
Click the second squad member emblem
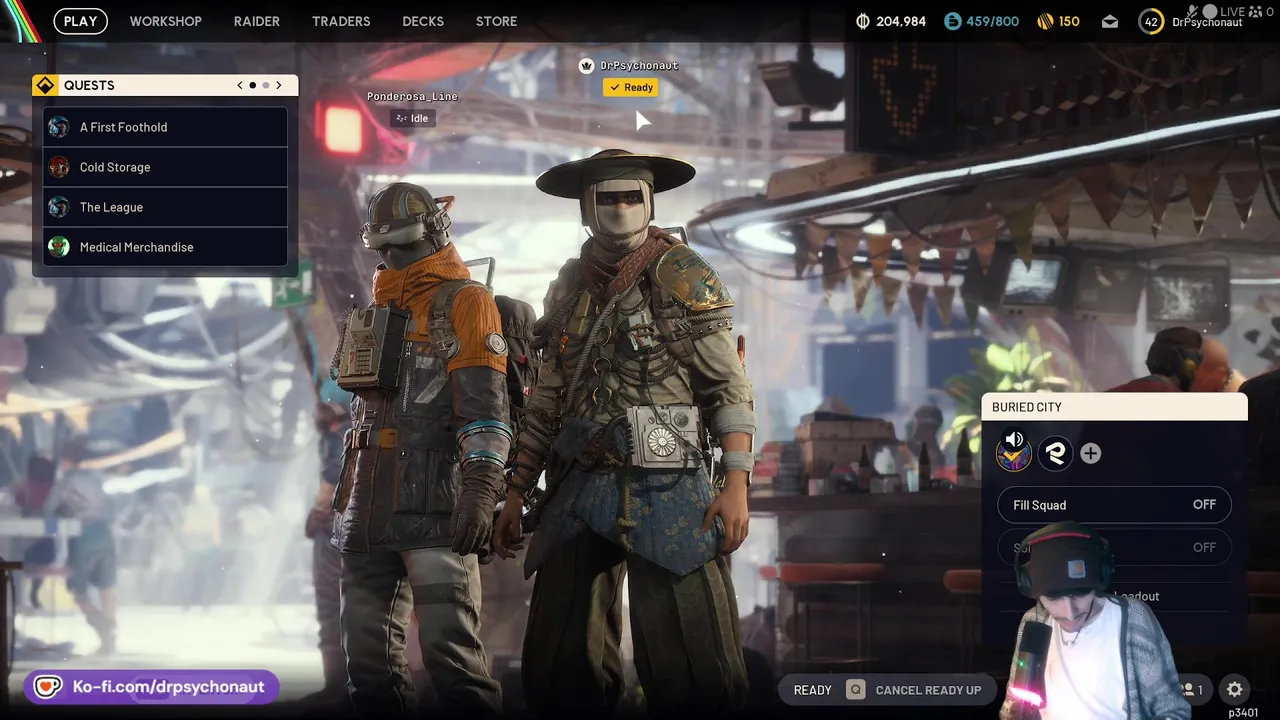tap(1055, 453)
